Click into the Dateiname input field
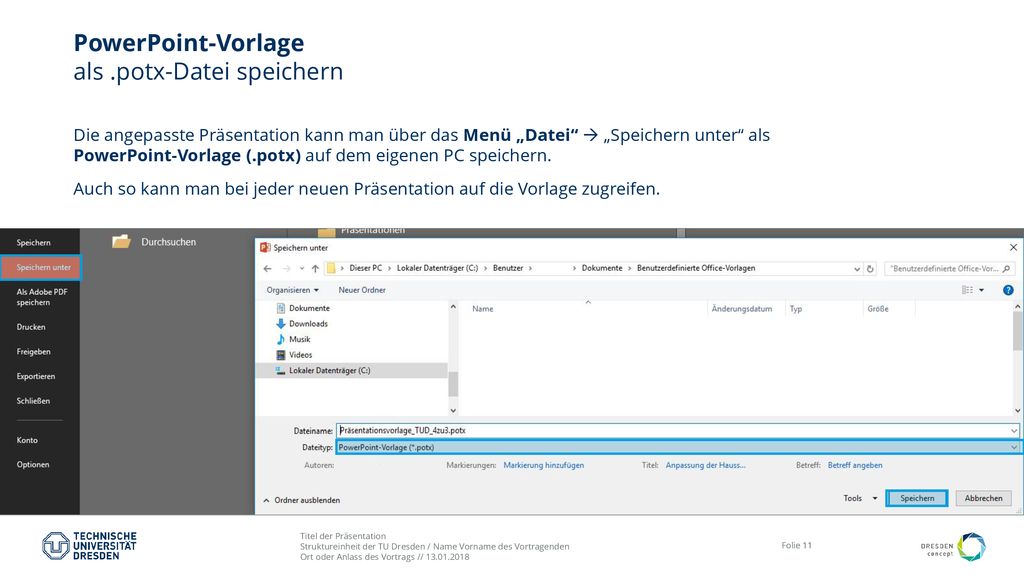 677,431
